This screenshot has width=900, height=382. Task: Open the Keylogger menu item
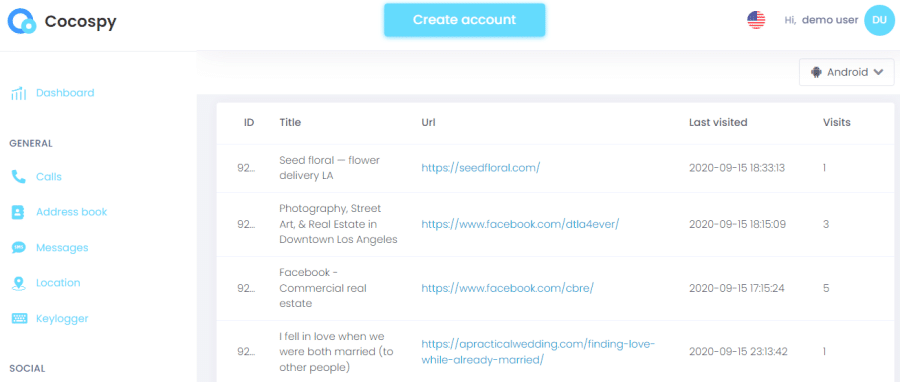pyautogui.click(x=62, y=318)
